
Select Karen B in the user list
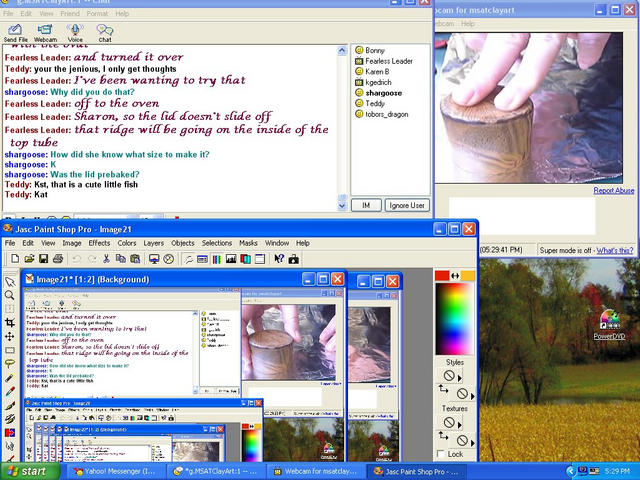372,71
